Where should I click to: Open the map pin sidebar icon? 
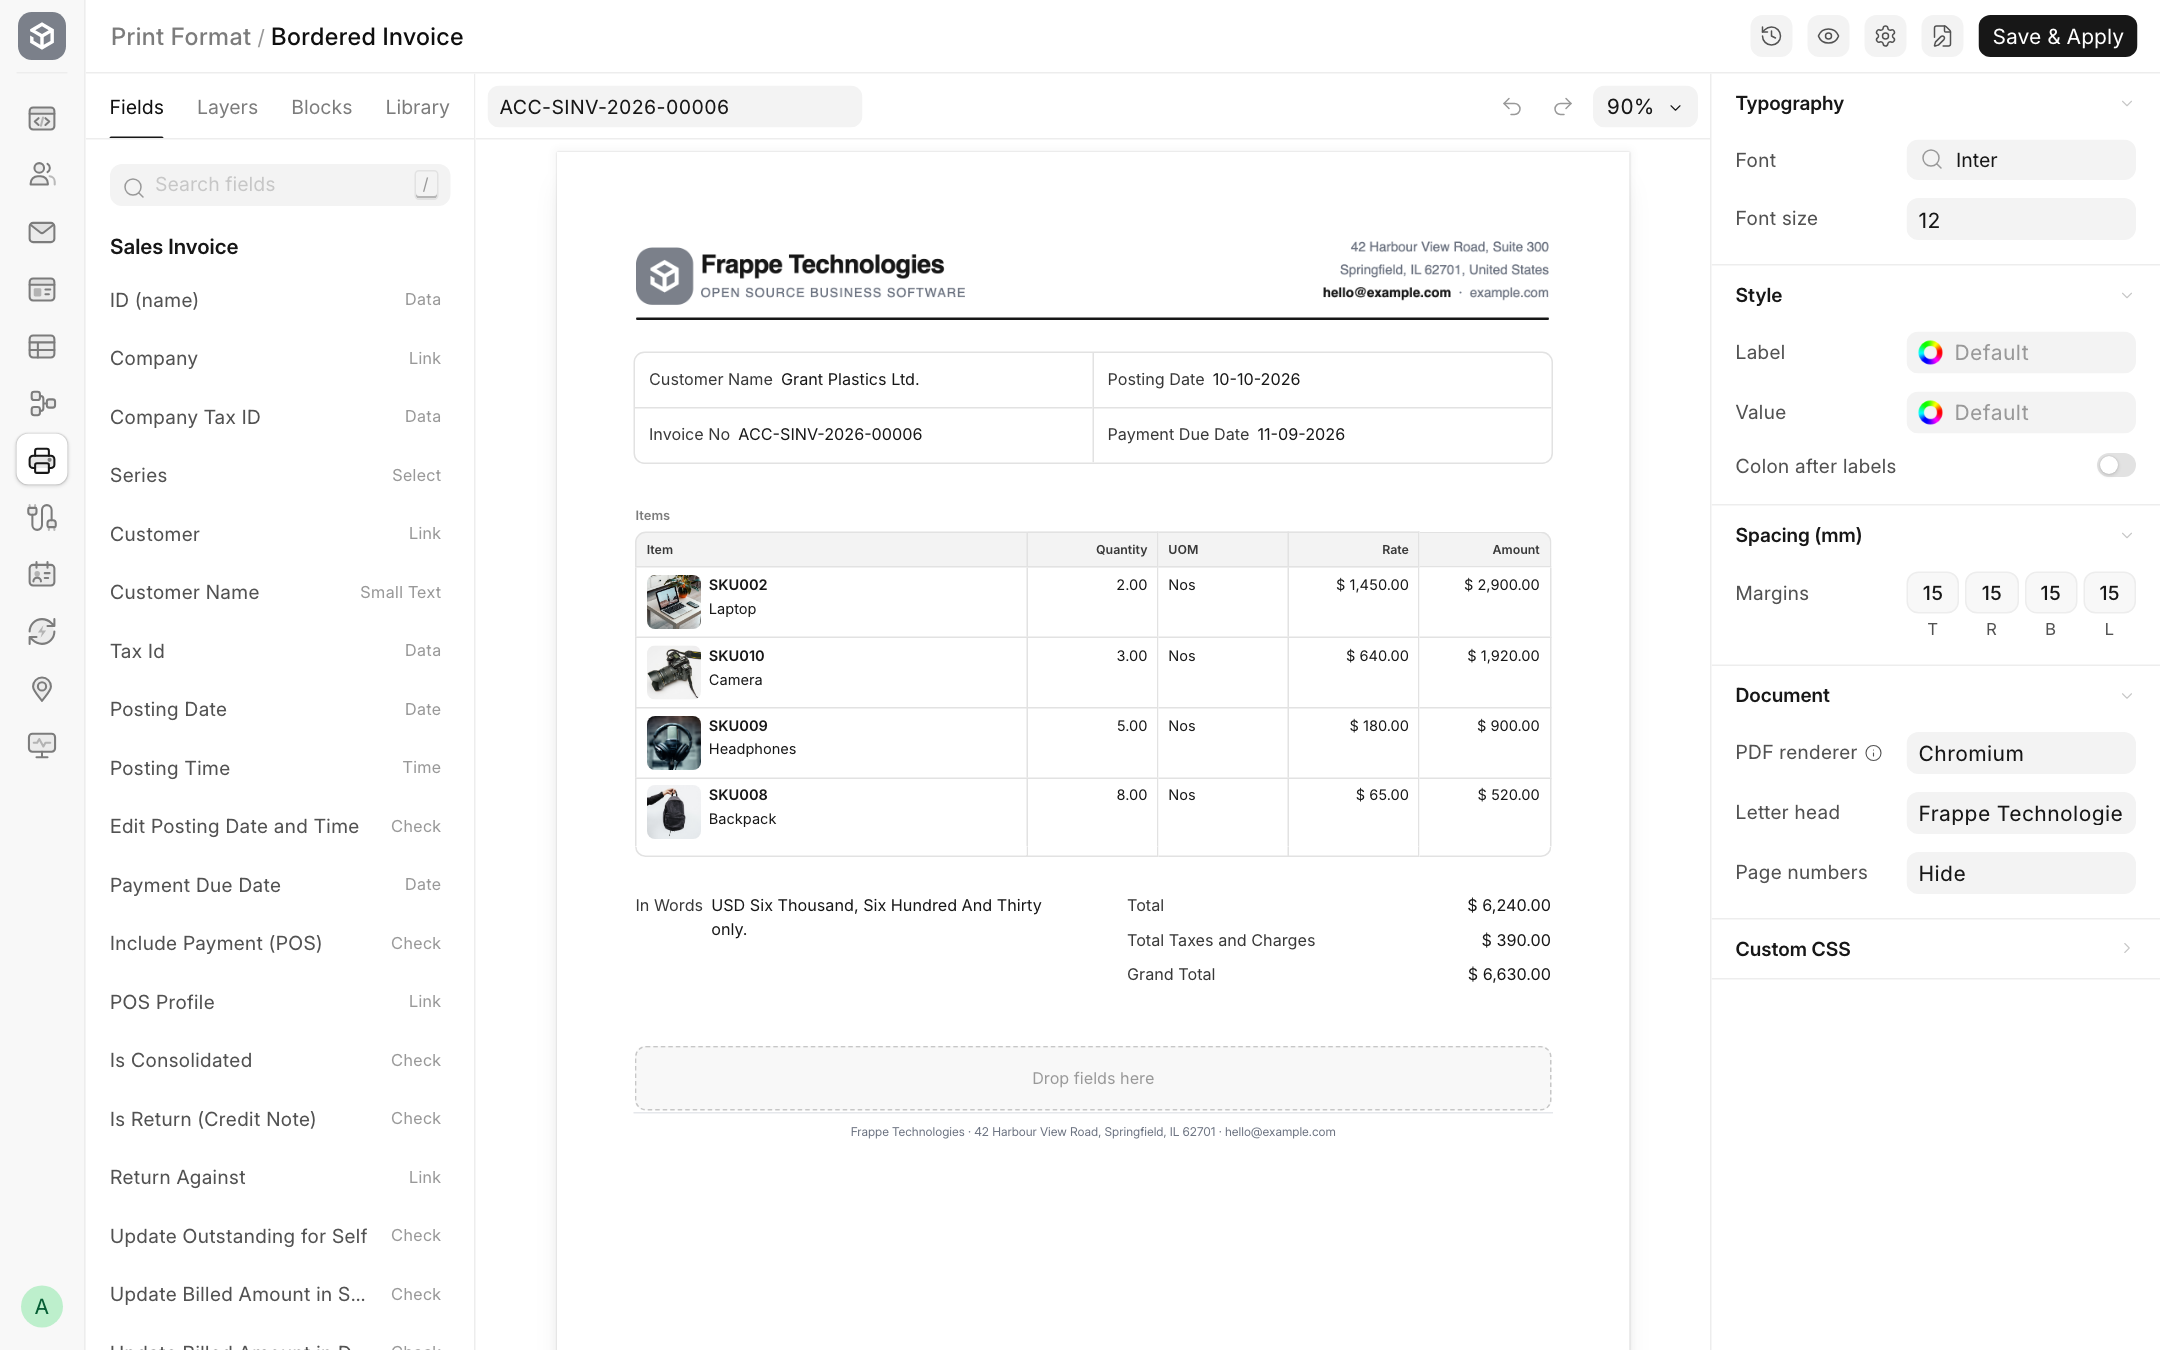[x=42, y=689]
